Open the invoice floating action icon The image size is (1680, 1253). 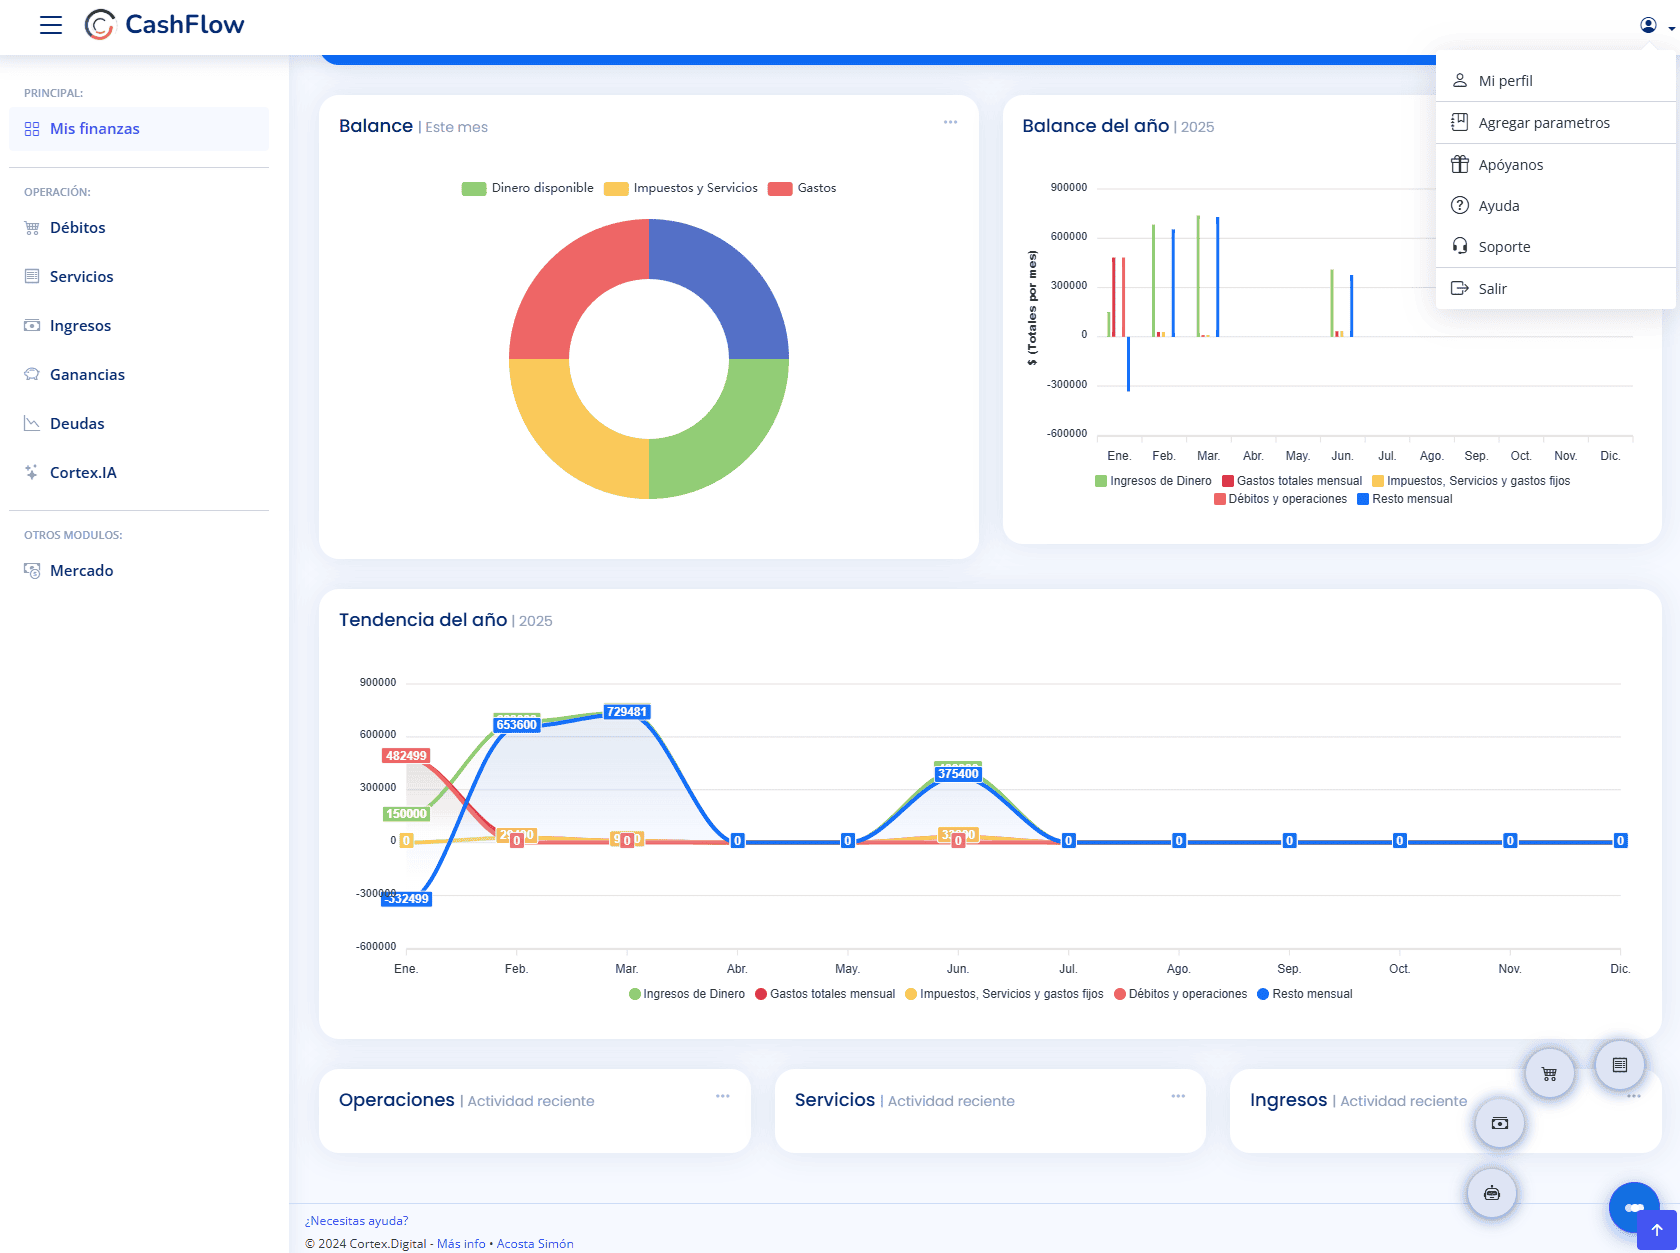[1620, 1065]
